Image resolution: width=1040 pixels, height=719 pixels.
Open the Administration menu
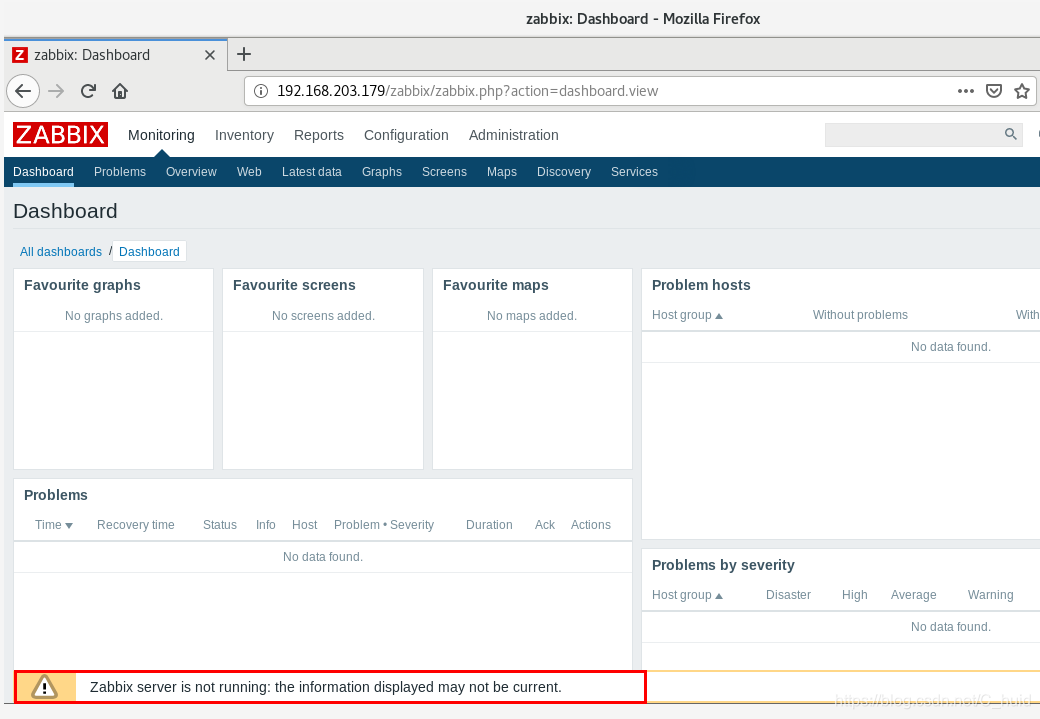(513, 135)
